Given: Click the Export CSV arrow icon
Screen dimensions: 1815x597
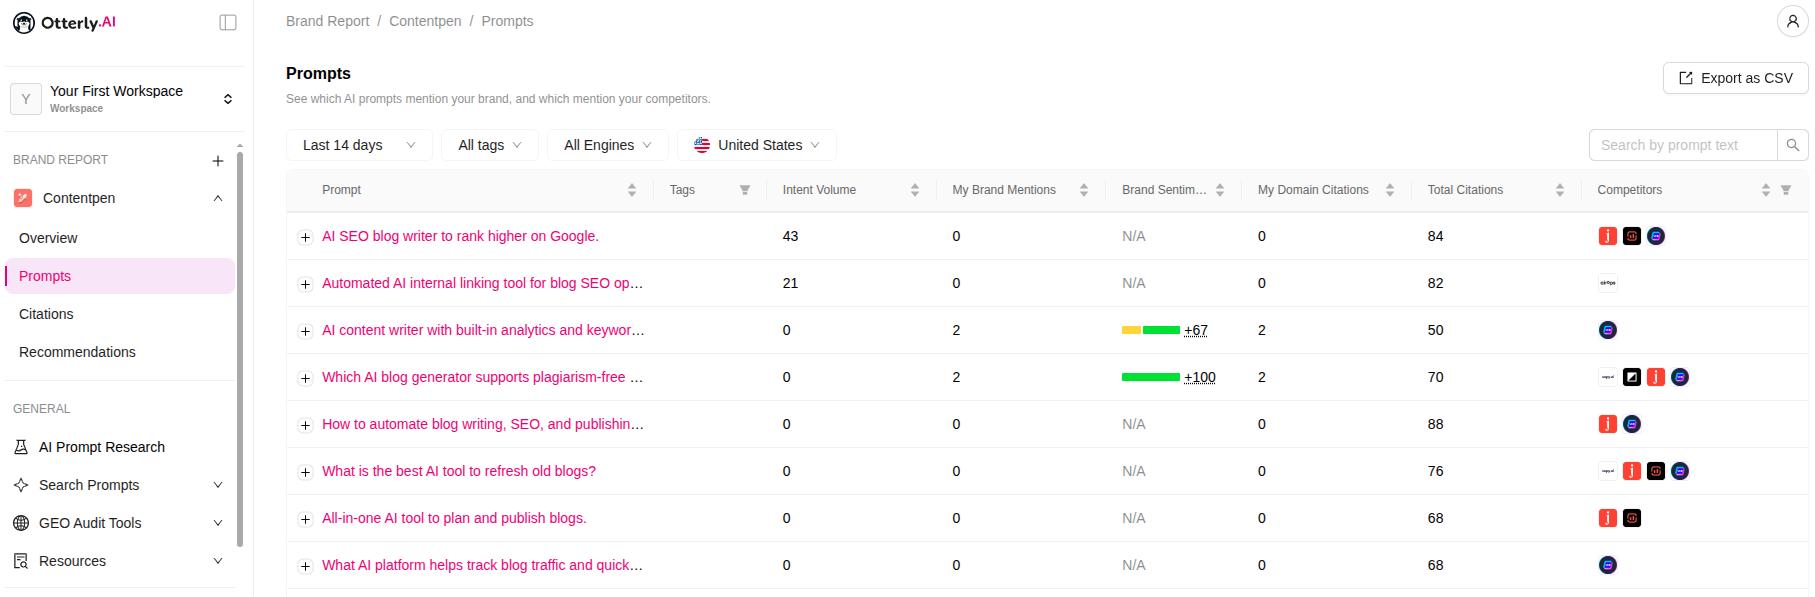Looking at the screenshot, I should point(1686,78).
